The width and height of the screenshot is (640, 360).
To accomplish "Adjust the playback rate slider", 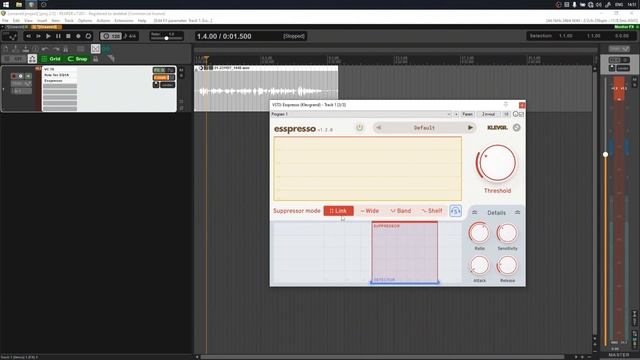I will click(166, 38).
